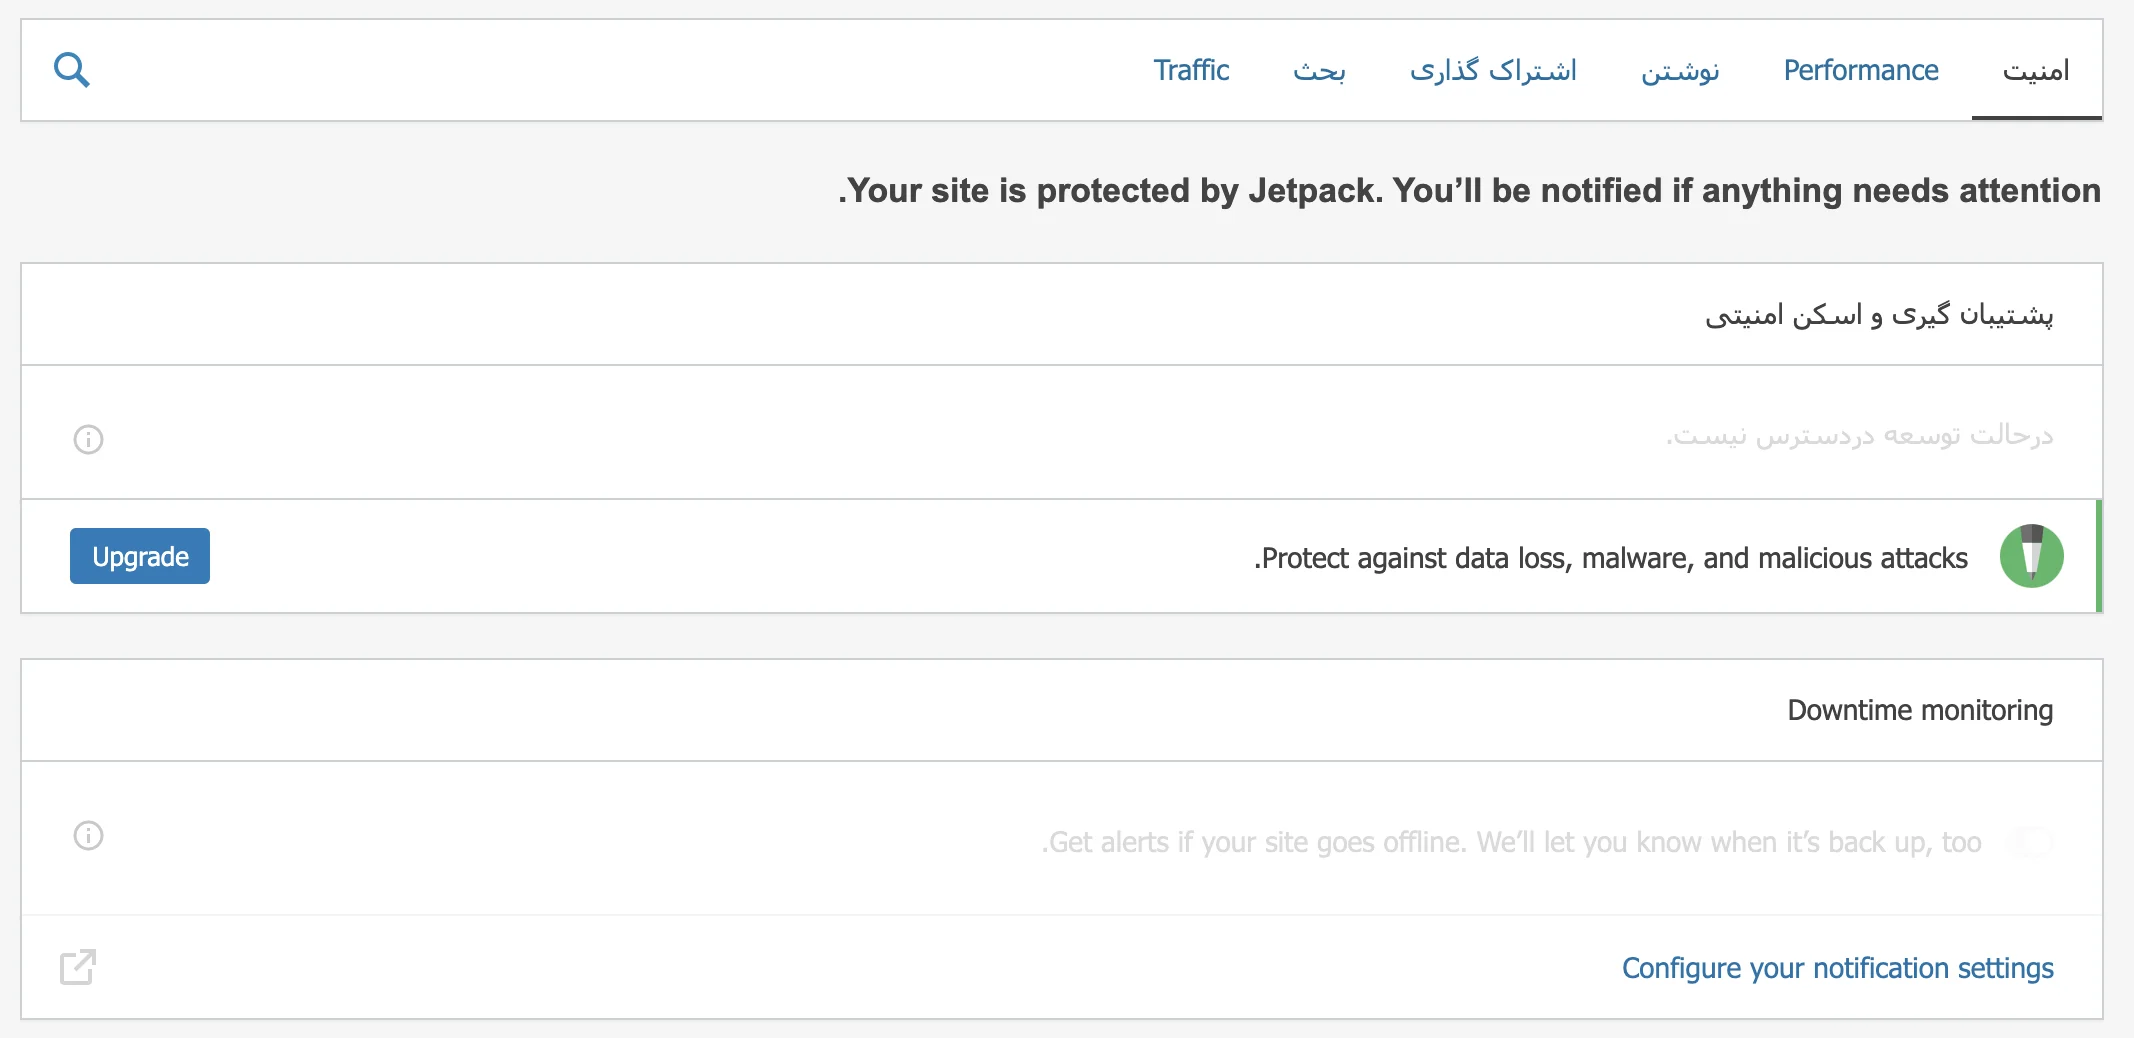2134x1038 pixels.
Task: Open the اشتراک گذاری tab
Action: (1493, 70)
